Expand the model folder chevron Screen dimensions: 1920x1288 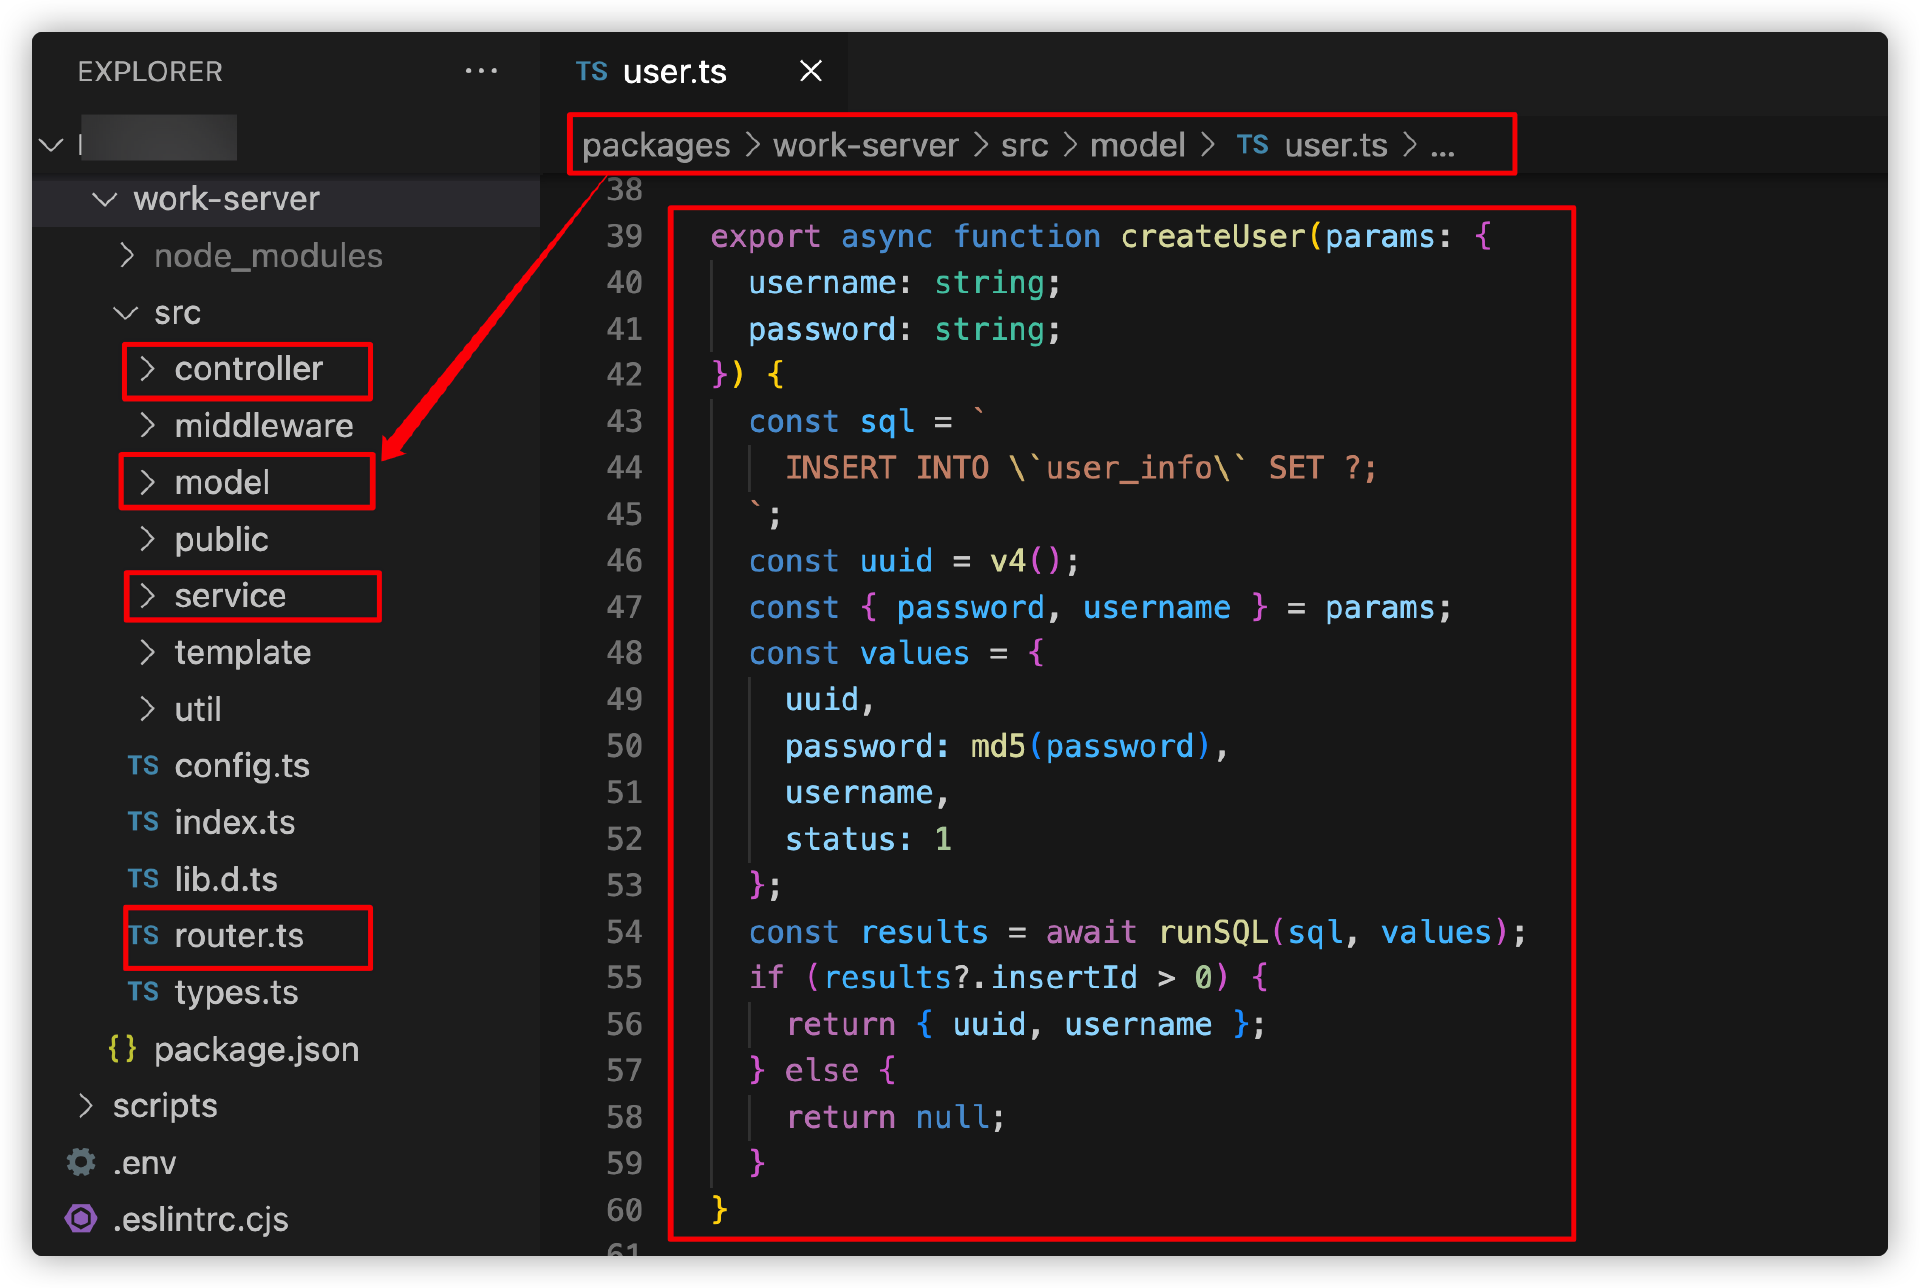click(x=148, y=482)
